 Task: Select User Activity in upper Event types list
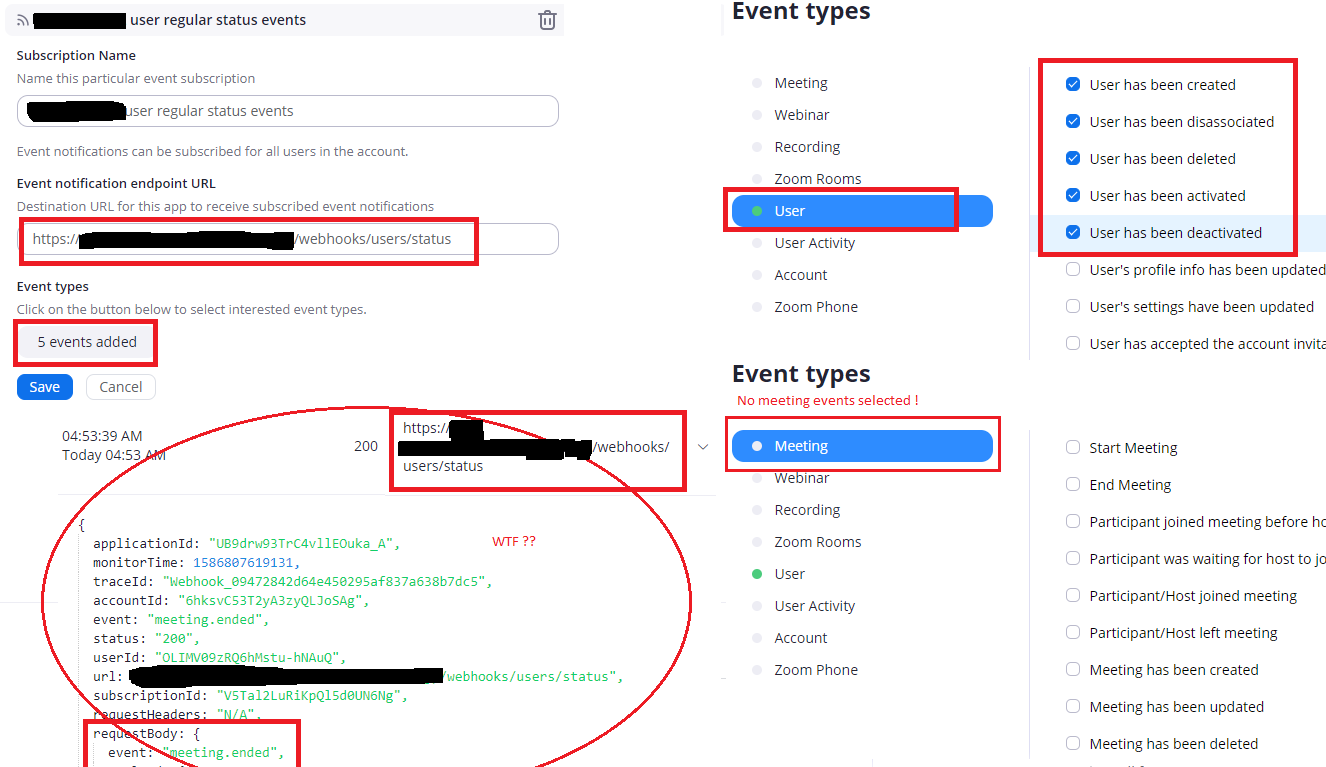tap(815, 243)
